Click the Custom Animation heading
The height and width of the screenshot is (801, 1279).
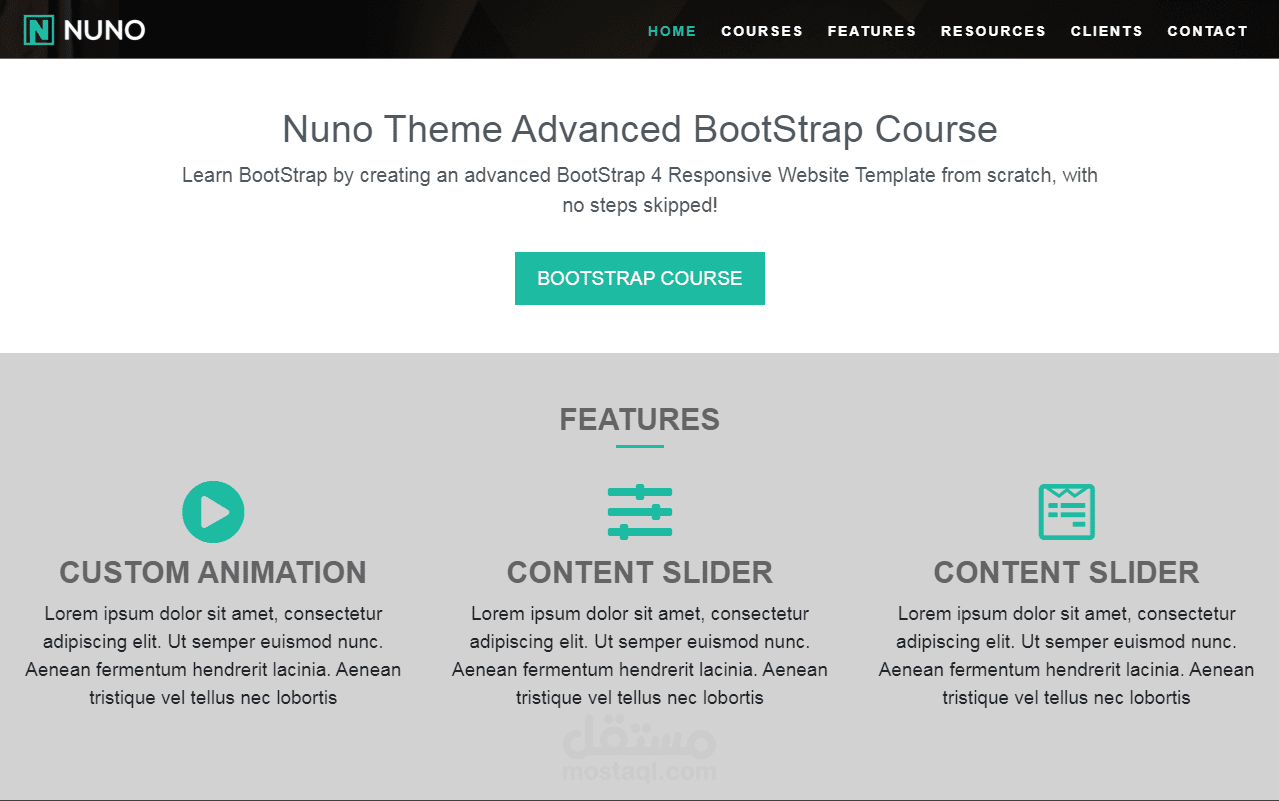213,572
